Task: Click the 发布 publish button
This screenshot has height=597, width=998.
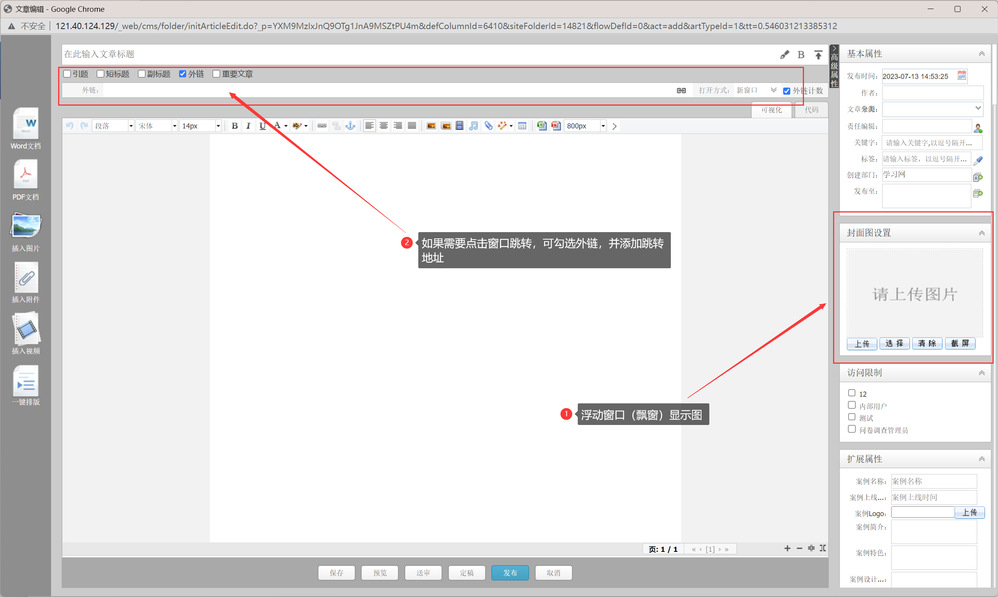Action: 509,573
